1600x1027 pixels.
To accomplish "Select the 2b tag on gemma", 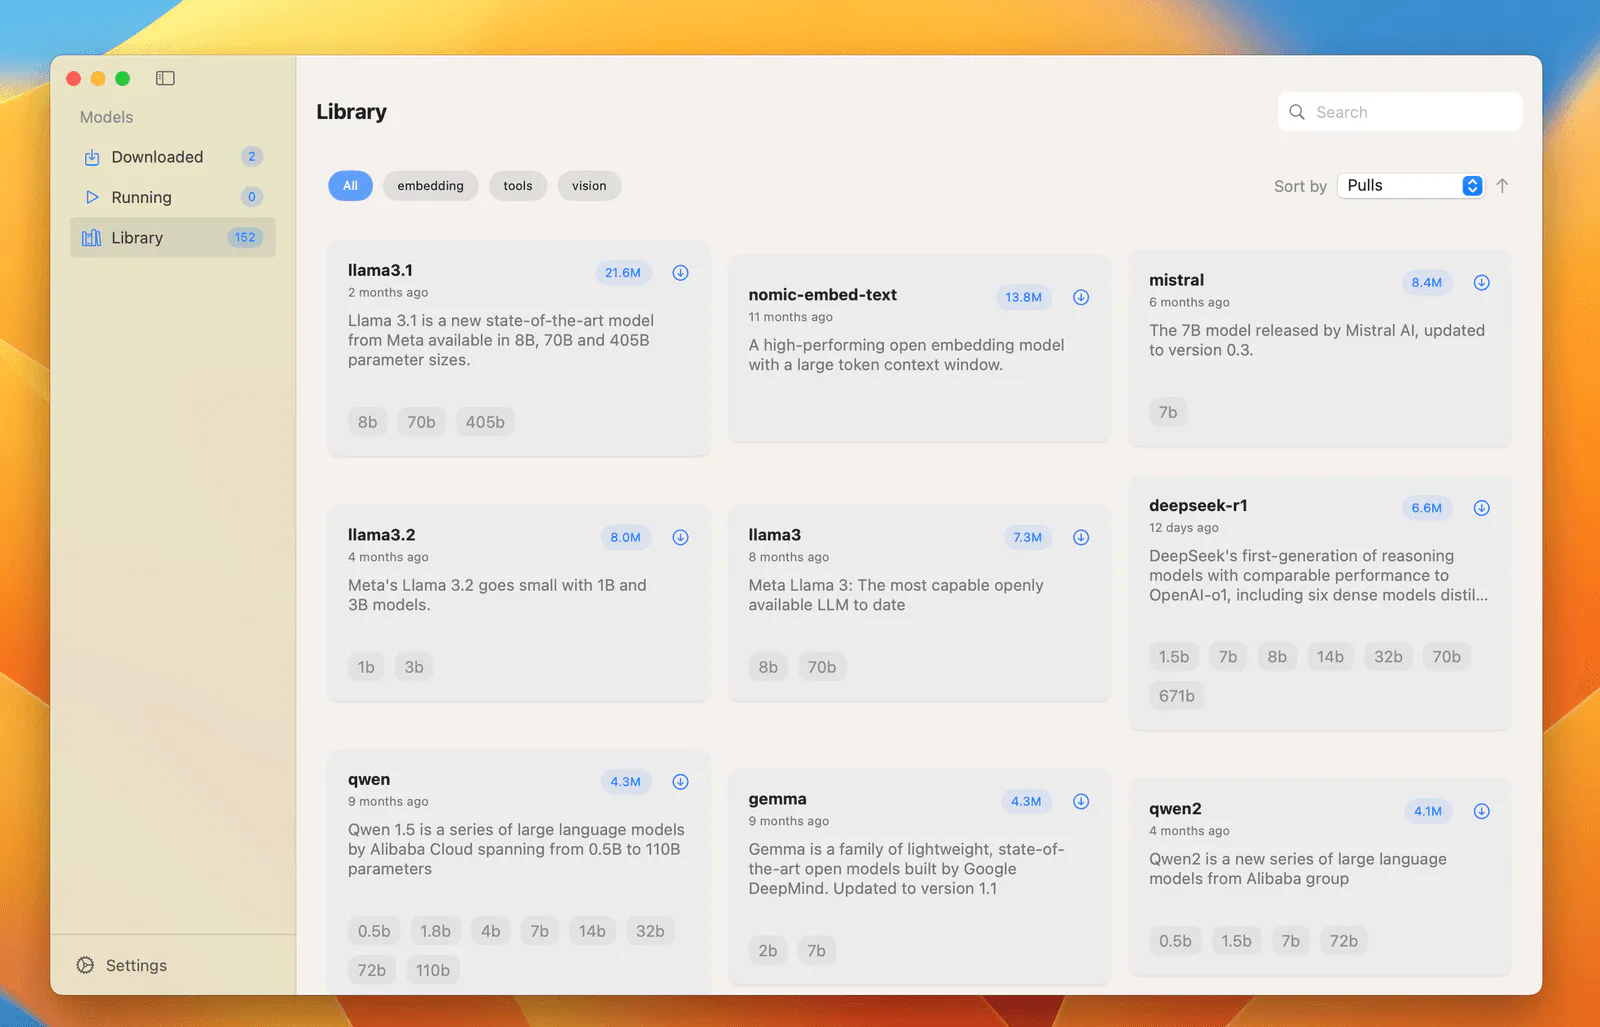I will pyautogui.click(x=768, y=951).
